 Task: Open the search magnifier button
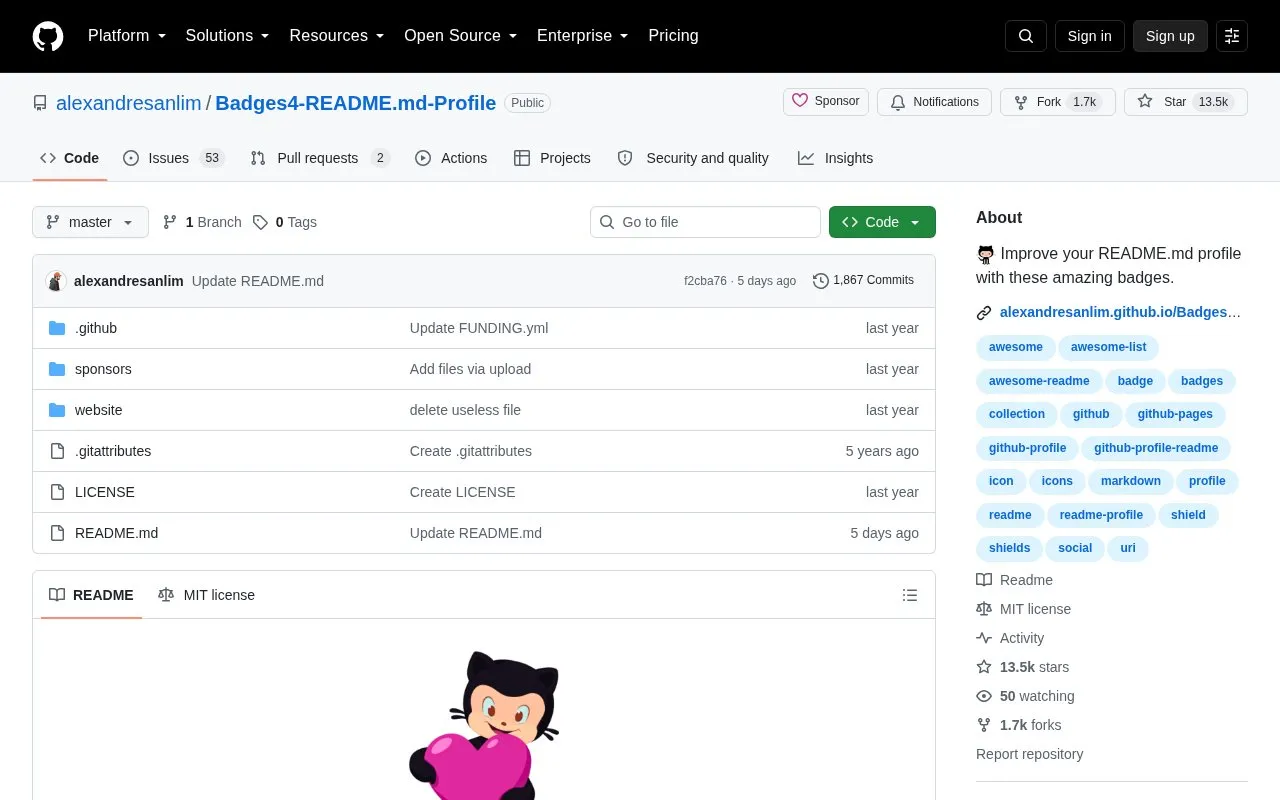(1026, 36)
